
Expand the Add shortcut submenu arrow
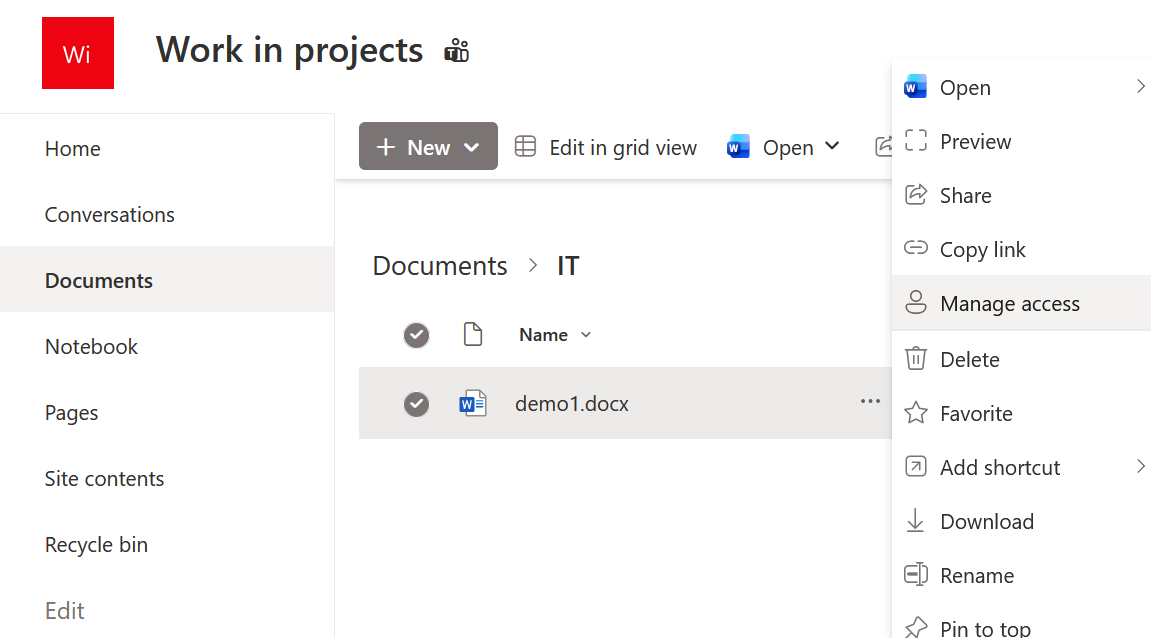pos(1140,467)
